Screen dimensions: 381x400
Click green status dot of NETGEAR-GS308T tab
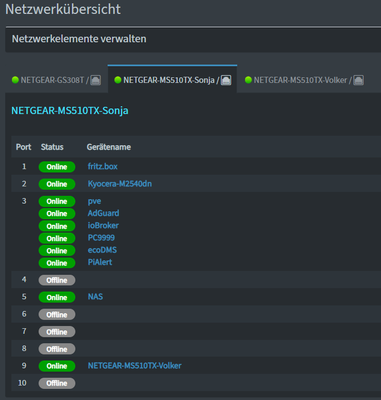[x=15, y=80]
